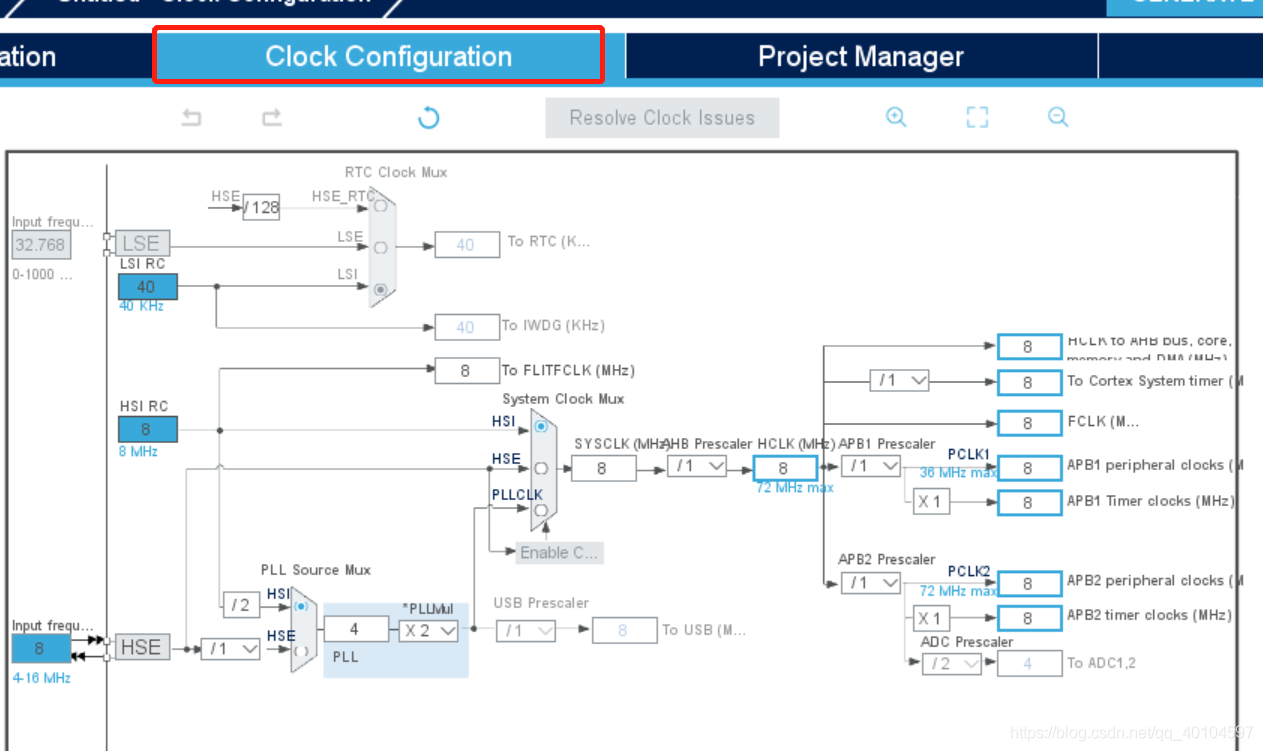1263x751 pixels.
Task: Click the '4-16 MHz' HSE range label
Action: point(42,677)
